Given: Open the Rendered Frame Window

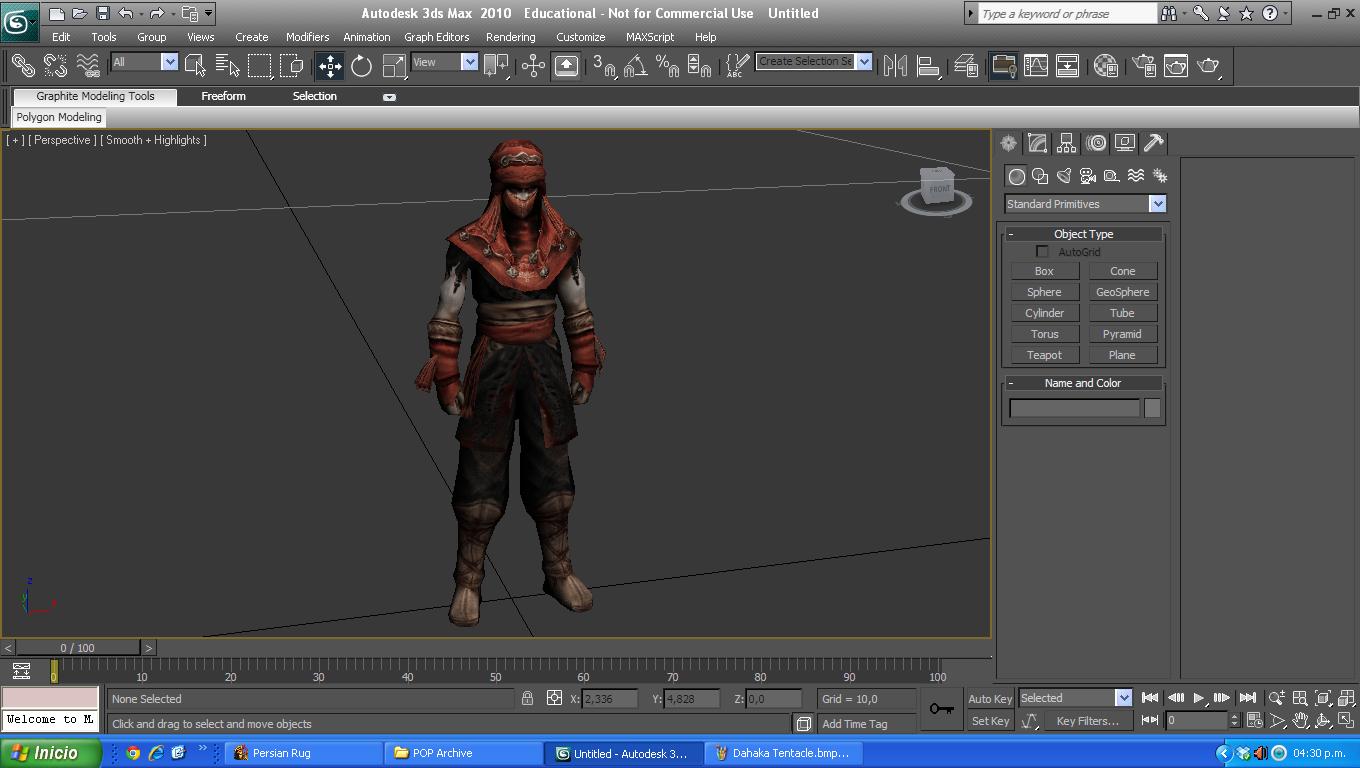Looking at the screenshot, I should pyautogui.click(x=1176, y=66).
